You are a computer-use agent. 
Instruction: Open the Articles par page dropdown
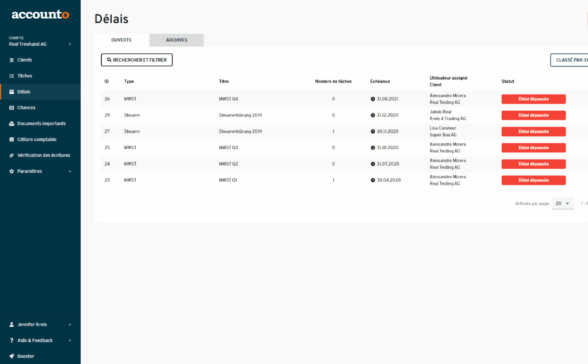point(562,203)
